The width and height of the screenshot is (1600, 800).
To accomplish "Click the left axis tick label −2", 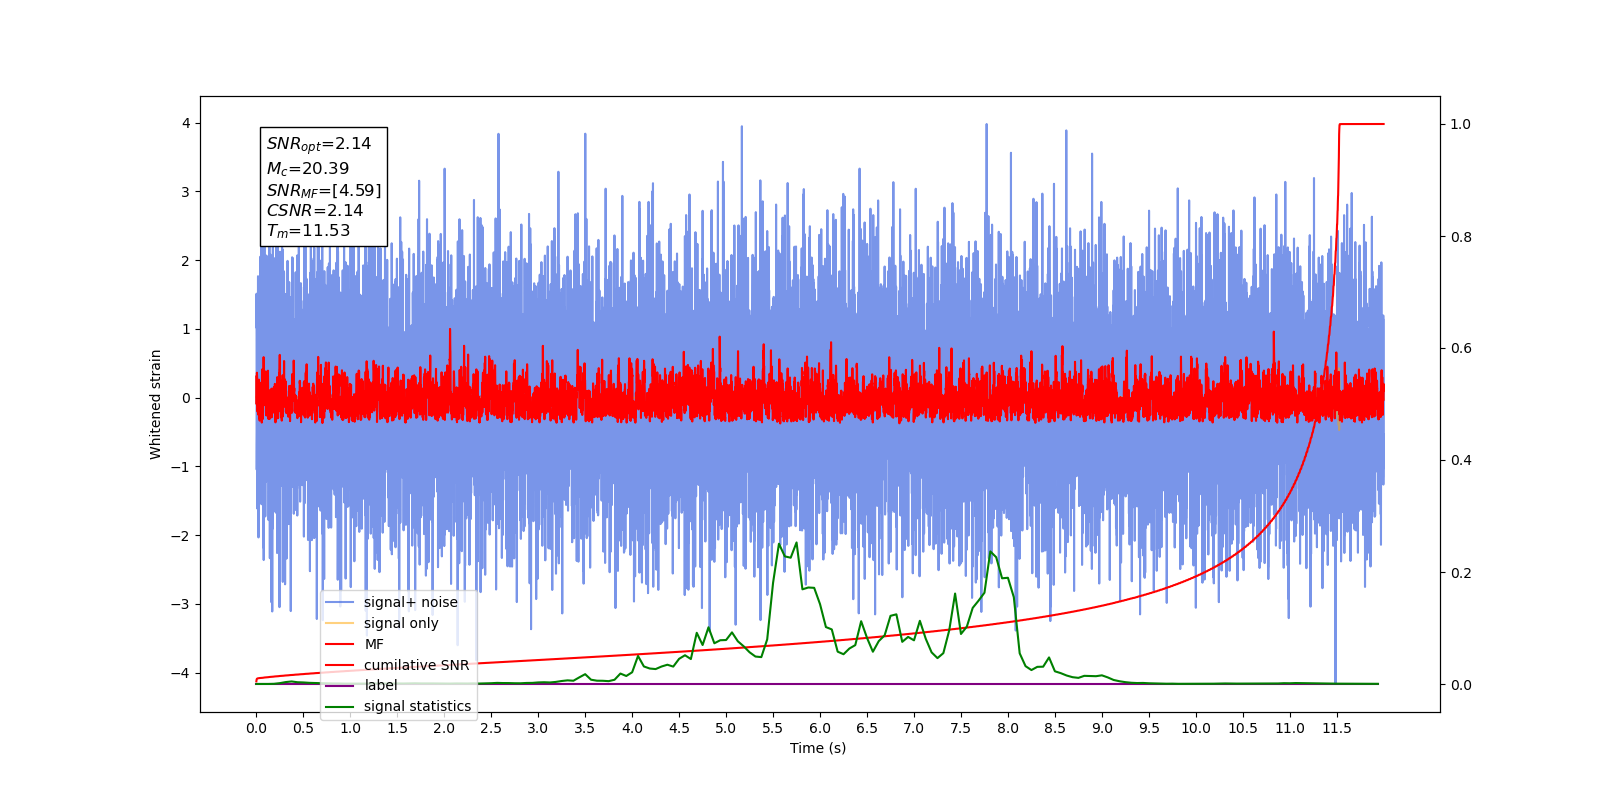I will pyautogui.click(x=181, y=536).
